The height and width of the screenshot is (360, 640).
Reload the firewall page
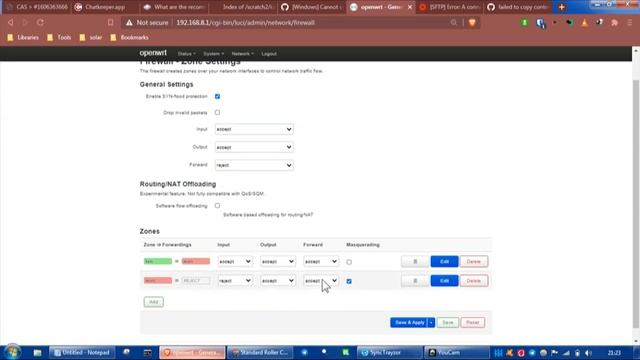(40, 22)
